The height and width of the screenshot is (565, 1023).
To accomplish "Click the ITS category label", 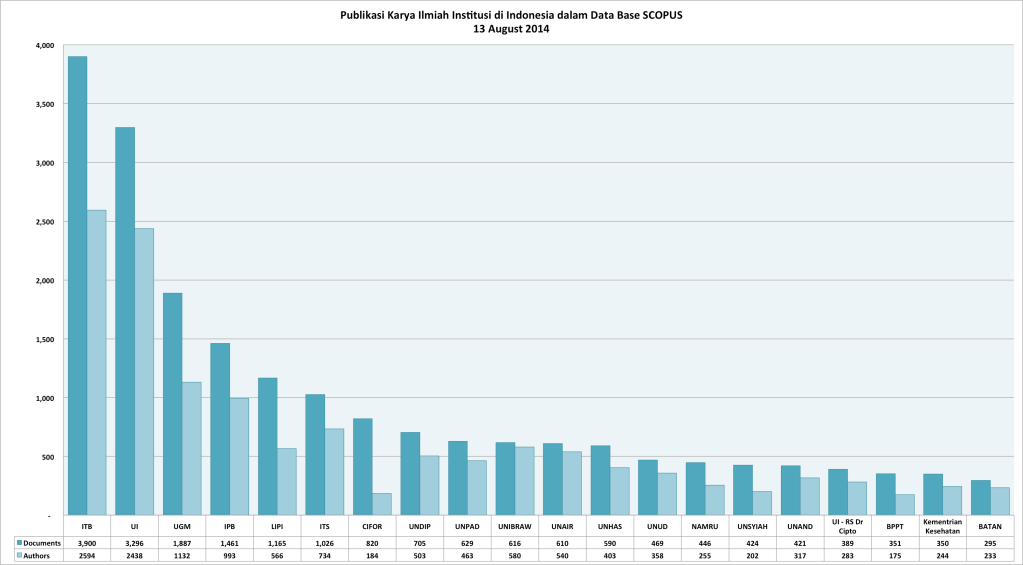I will tap(324, 525).
